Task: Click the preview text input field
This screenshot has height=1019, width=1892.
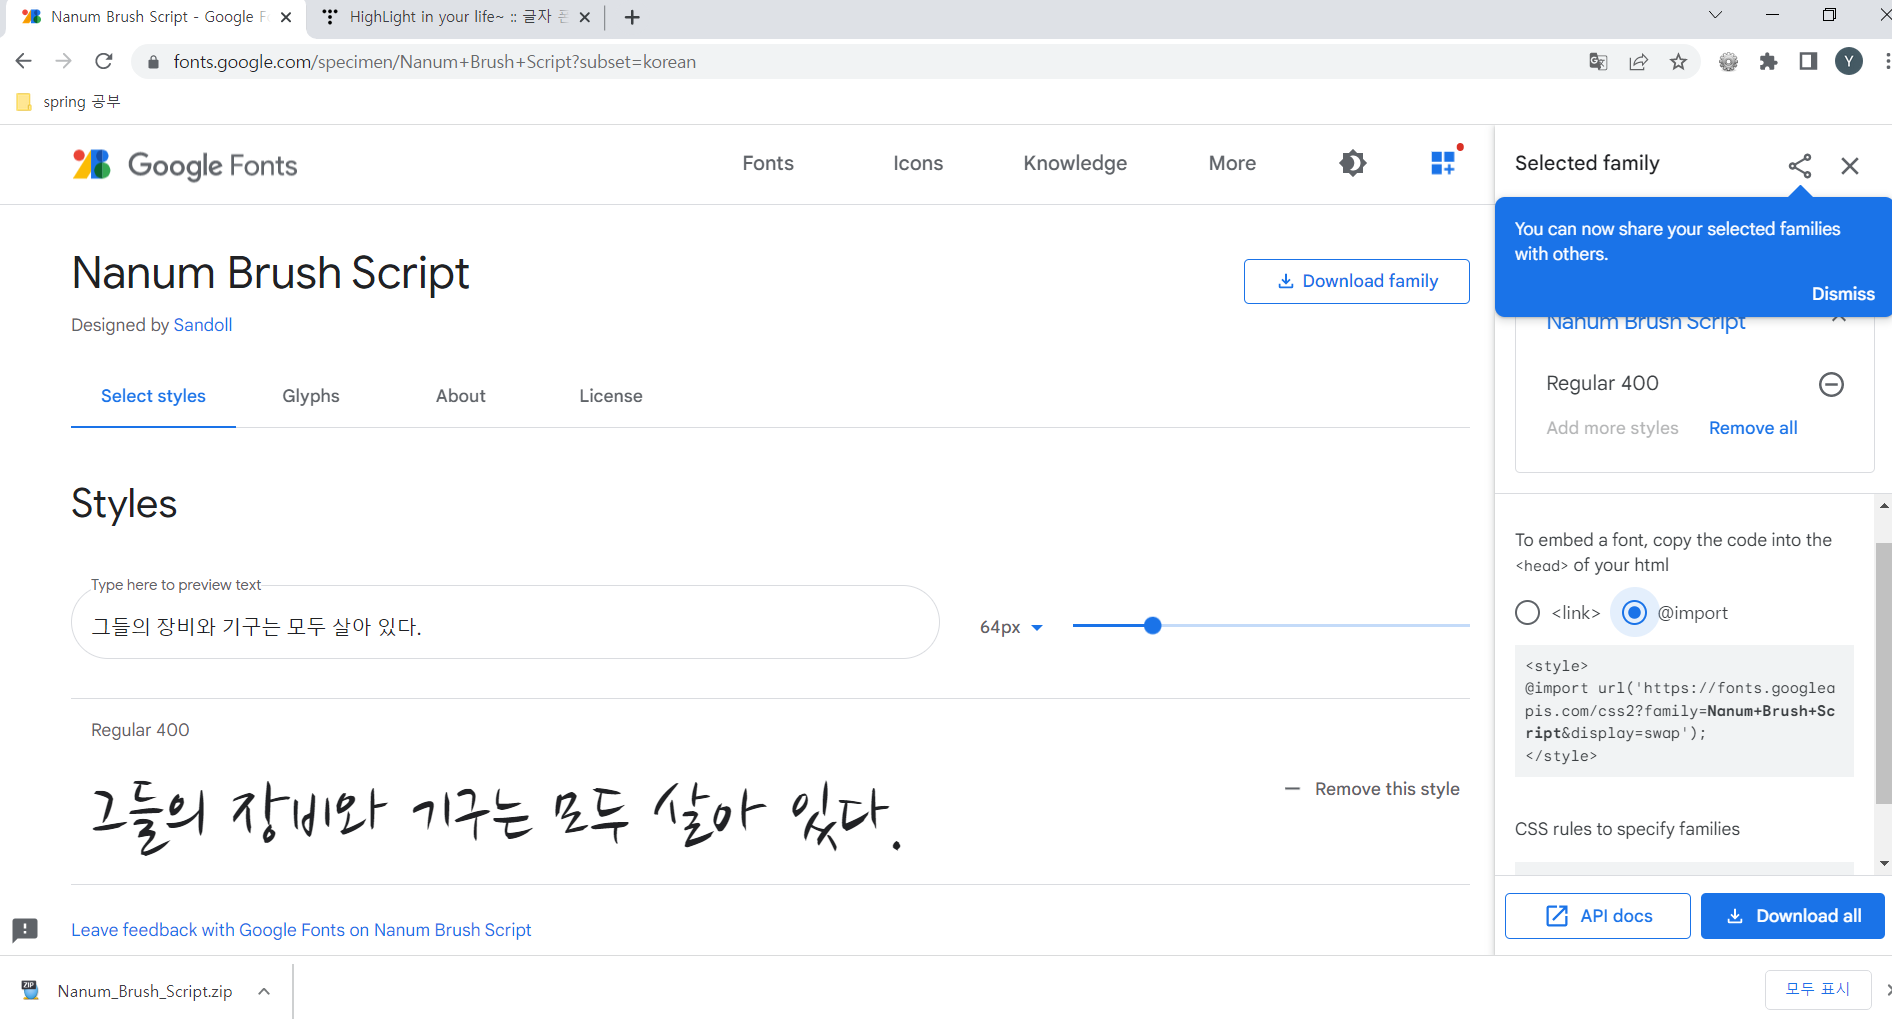Action: point(505,622)
